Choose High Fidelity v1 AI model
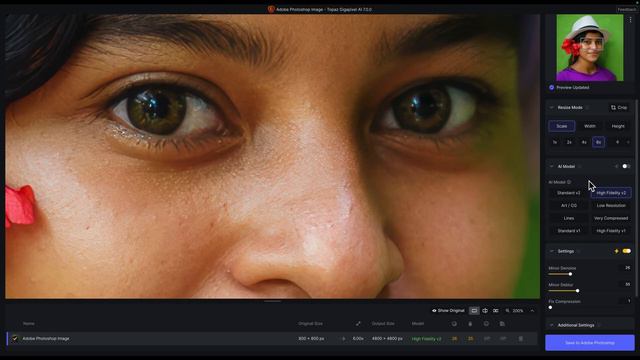640x360 pixels. [611, 231]
